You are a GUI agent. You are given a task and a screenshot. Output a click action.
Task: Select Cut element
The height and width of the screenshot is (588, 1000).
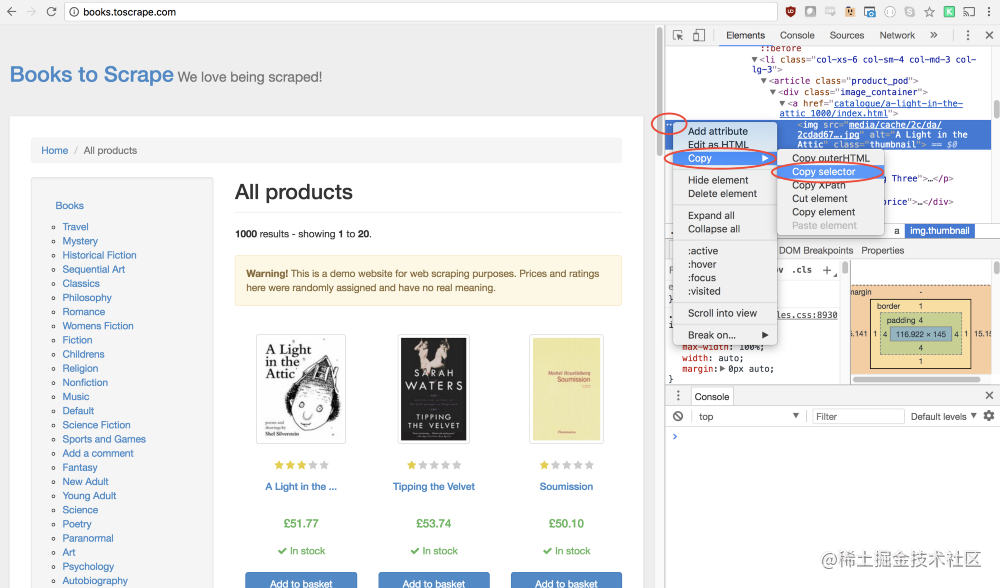click(830, 198)
